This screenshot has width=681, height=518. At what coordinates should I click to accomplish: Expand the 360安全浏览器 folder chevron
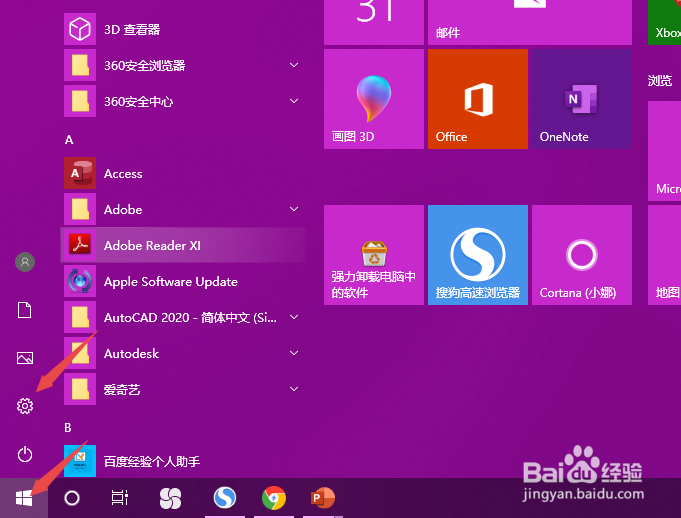point(294,65)
